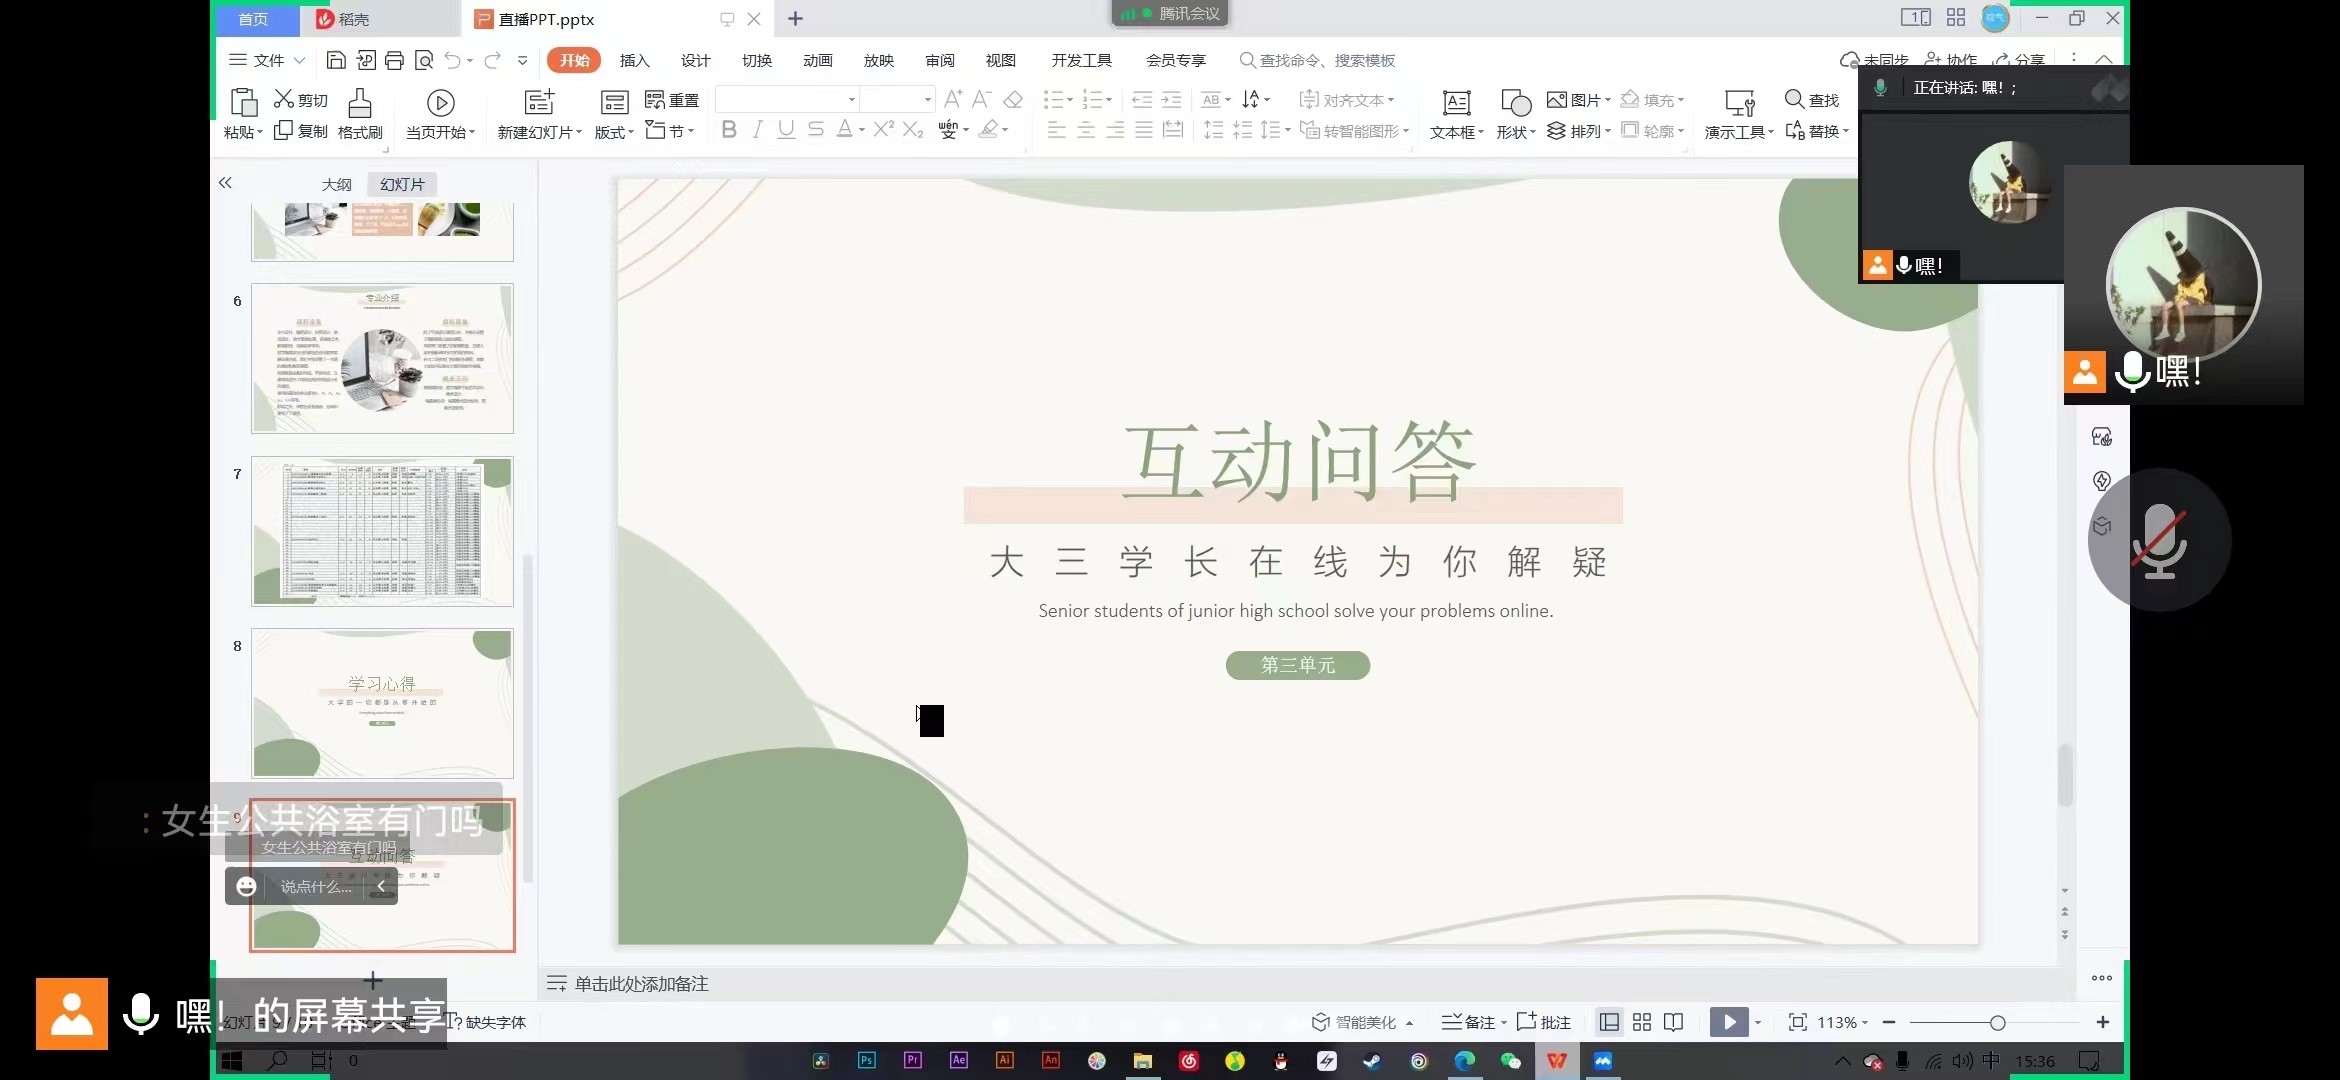Click the zoom slider handle
This screenshot has height=1080, width=2340.
1997,1022
